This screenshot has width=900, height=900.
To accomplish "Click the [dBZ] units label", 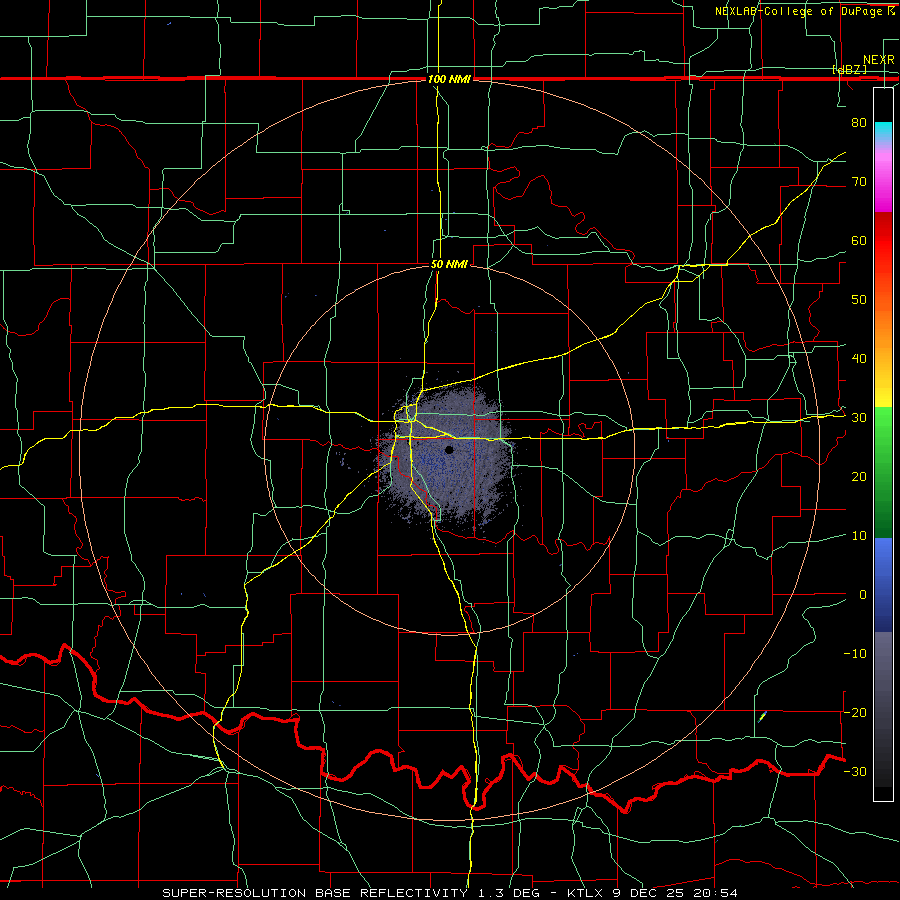I will [849, 69].
